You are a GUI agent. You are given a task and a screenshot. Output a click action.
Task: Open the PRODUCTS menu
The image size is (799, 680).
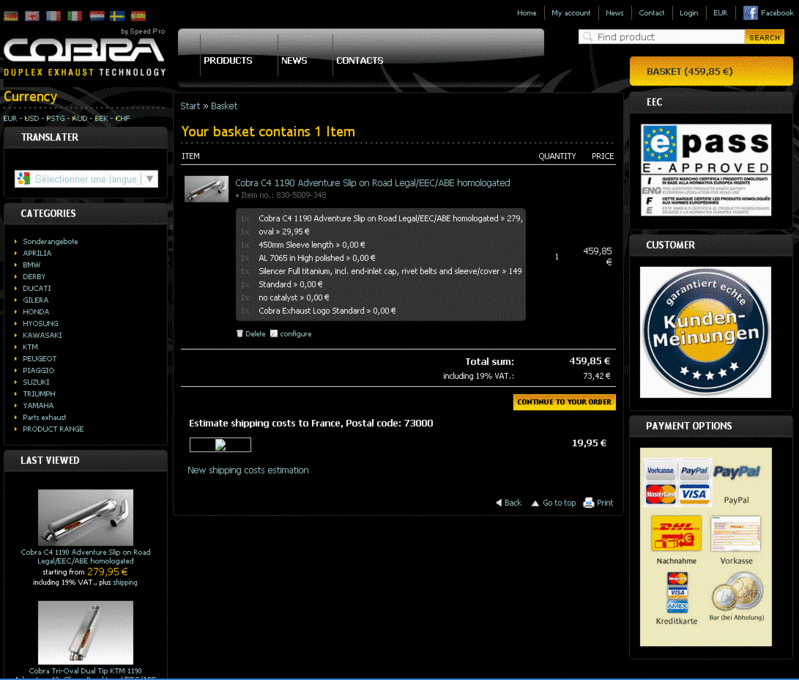(228, 60)
